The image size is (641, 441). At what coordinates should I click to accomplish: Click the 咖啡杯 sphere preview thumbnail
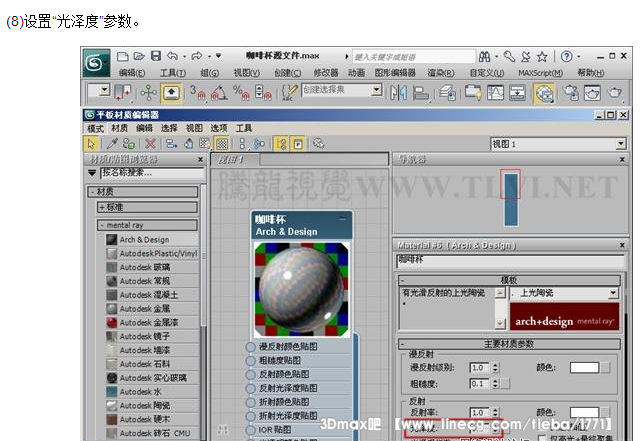pos(302,289)
